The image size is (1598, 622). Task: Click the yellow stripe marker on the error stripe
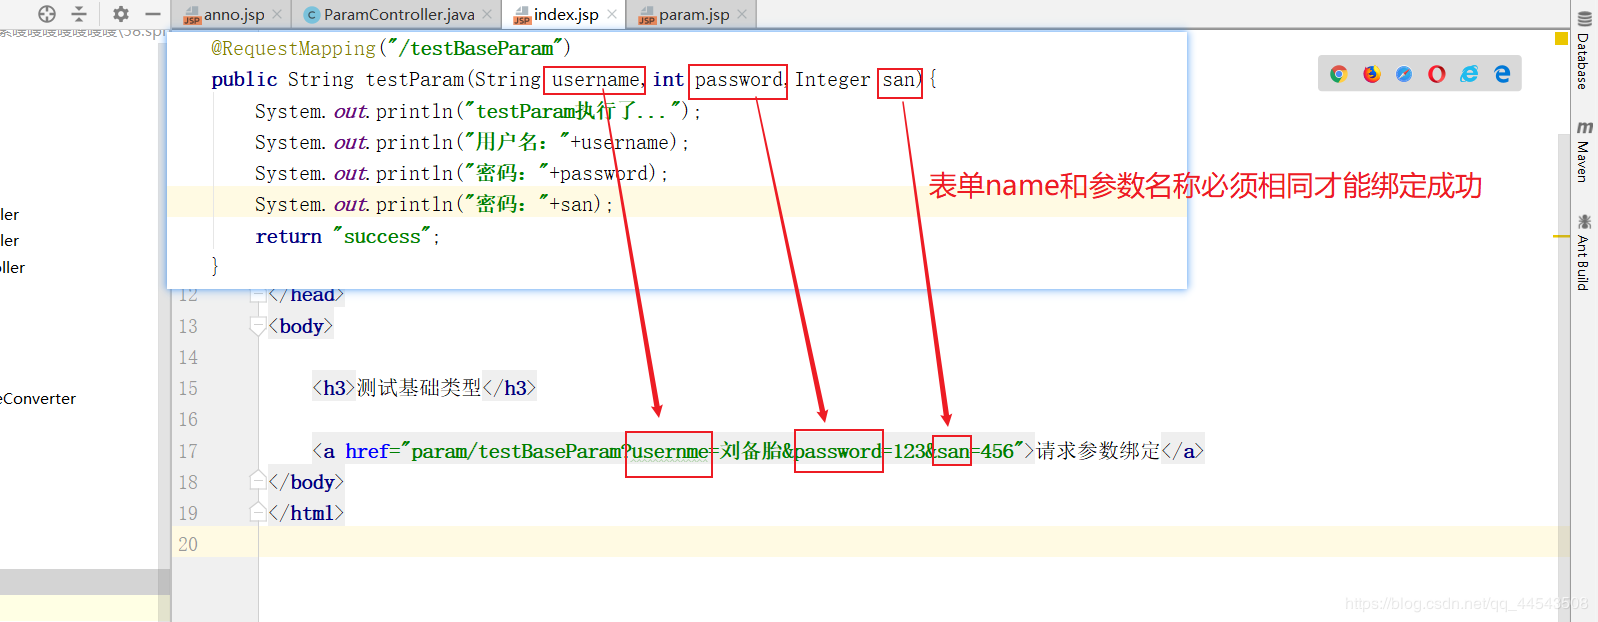(x=1561, y=236)
